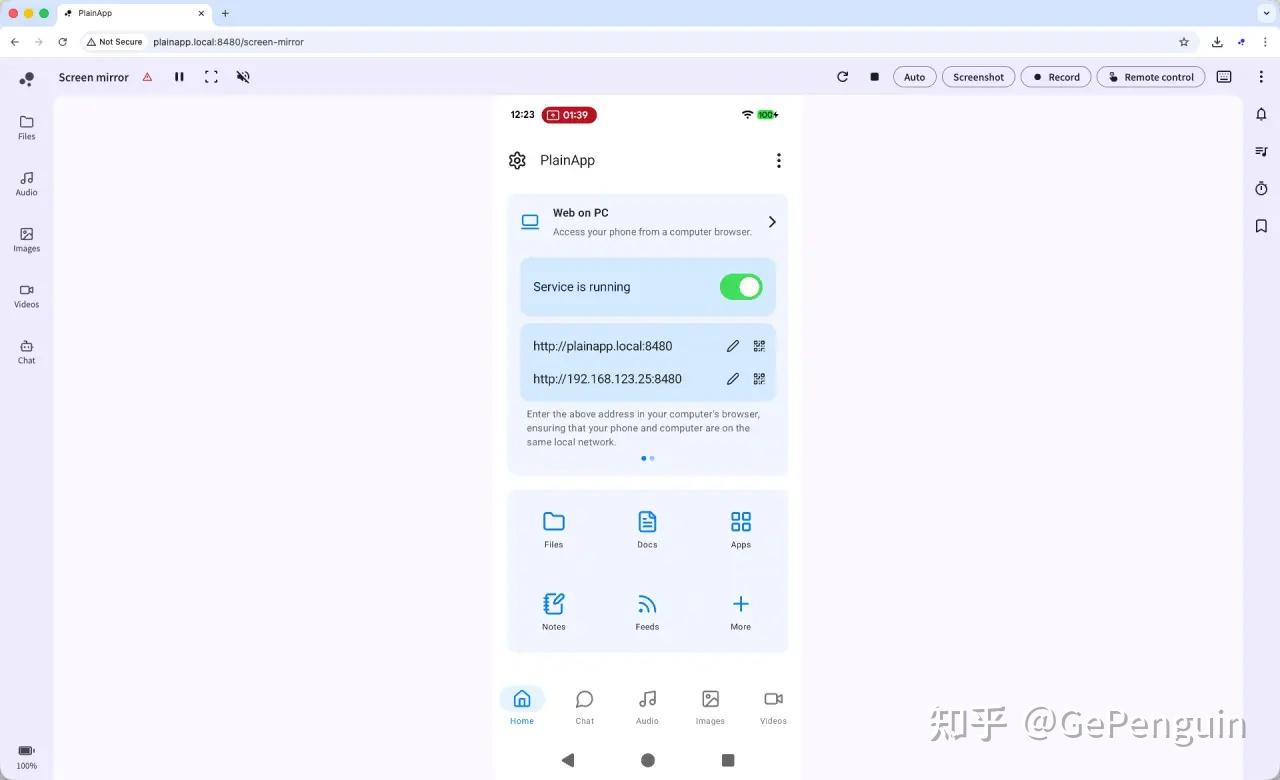1280x780 pixels.
Task: Select the PlainApp browser tab
Action: 134,13
